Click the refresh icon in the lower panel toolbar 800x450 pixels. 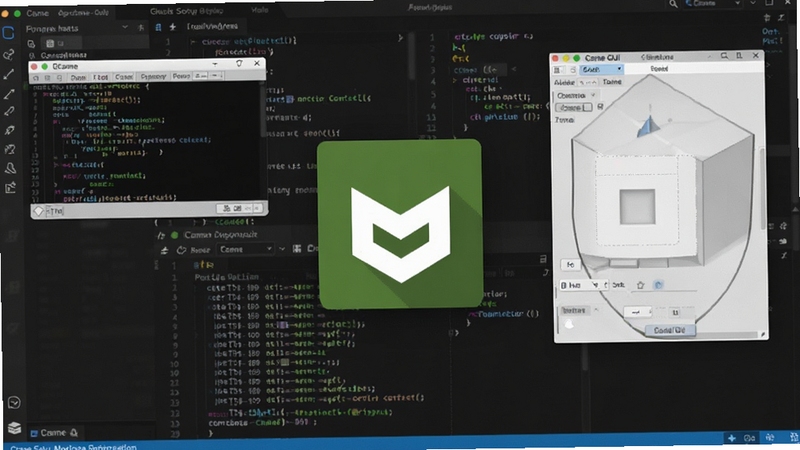[x=181, y=250]
